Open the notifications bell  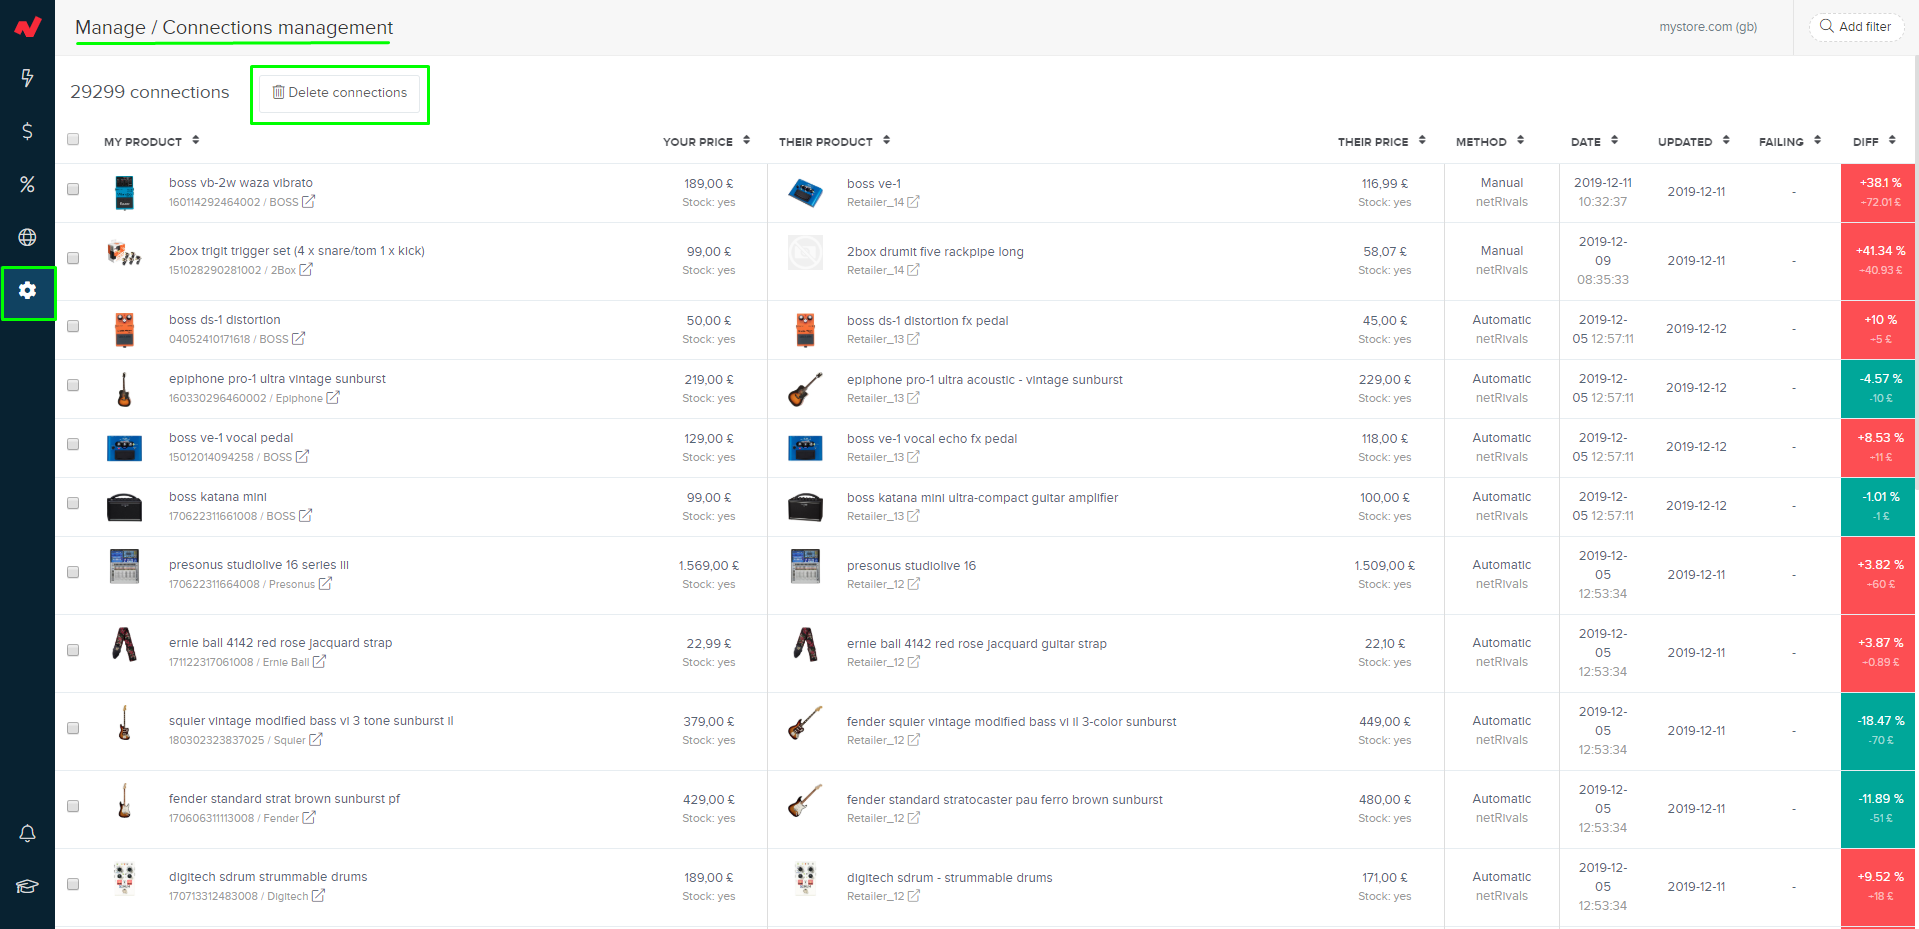click(27, 833)
